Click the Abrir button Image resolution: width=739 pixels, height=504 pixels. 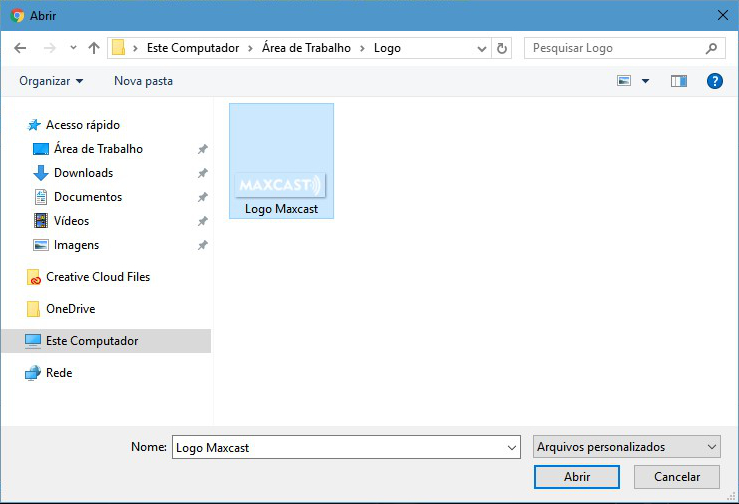pyautogui.click(x=577, y=477)
